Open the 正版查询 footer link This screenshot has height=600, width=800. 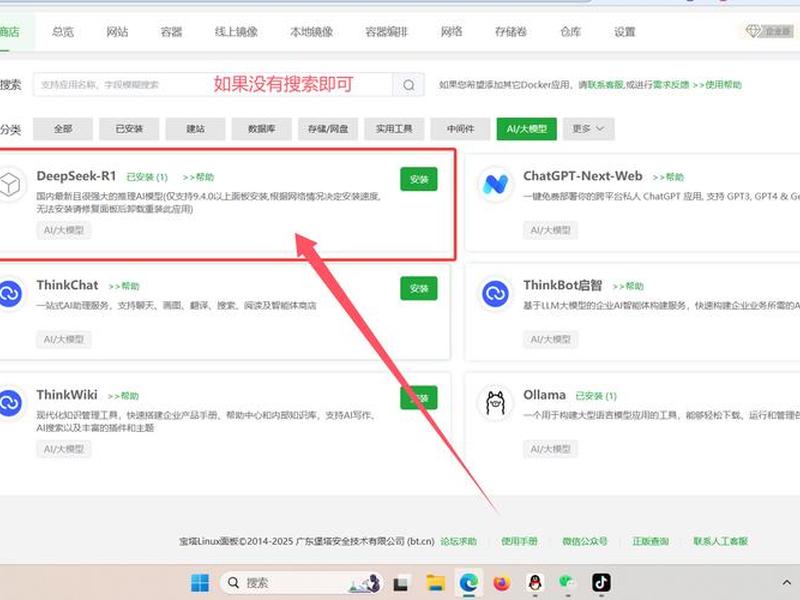(x=651, y=541)
